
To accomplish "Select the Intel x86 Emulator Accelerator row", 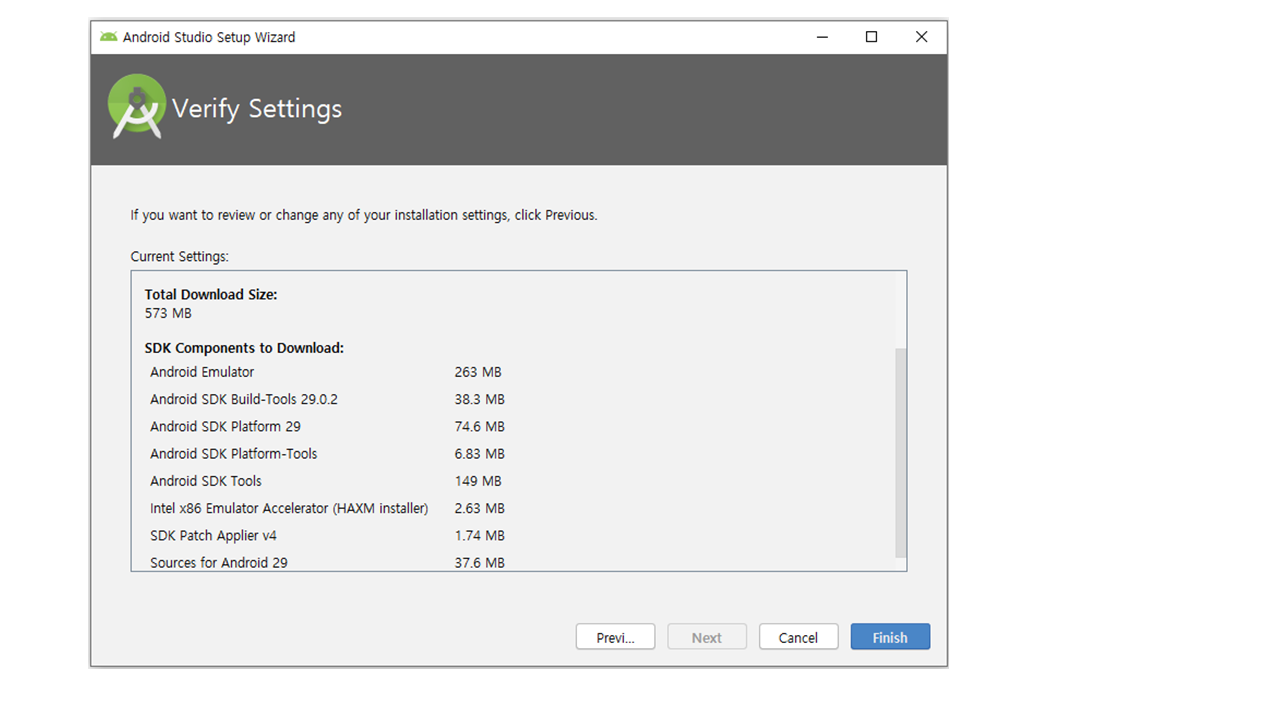I will pos(289,508).
